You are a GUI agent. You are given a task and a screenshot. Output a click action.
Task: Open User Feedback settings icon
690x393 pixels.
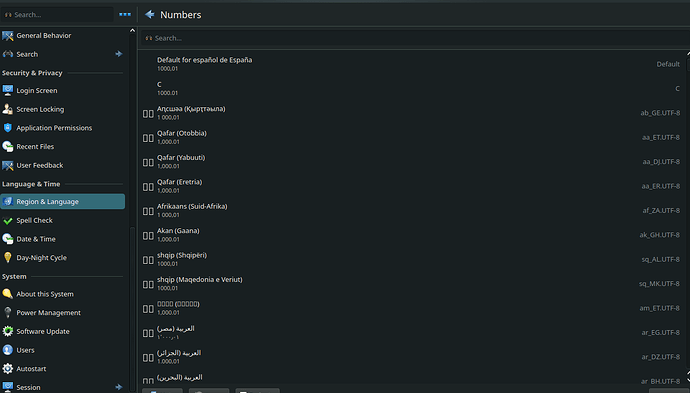coord(7,165)
